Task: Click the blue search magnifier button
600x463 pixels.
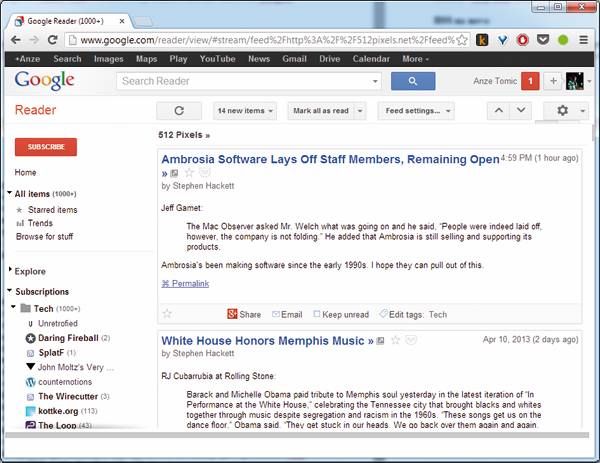Action: click(x=413, y=81)
